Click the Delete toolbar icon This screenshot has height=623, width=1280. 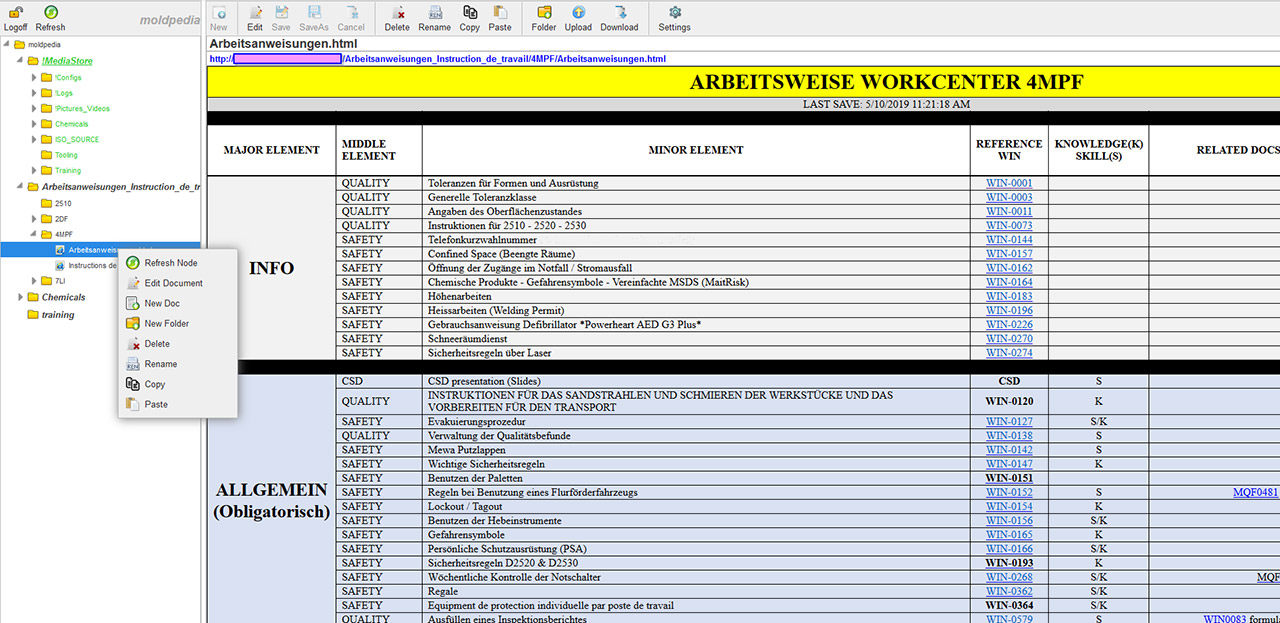[x=397, y=13]
